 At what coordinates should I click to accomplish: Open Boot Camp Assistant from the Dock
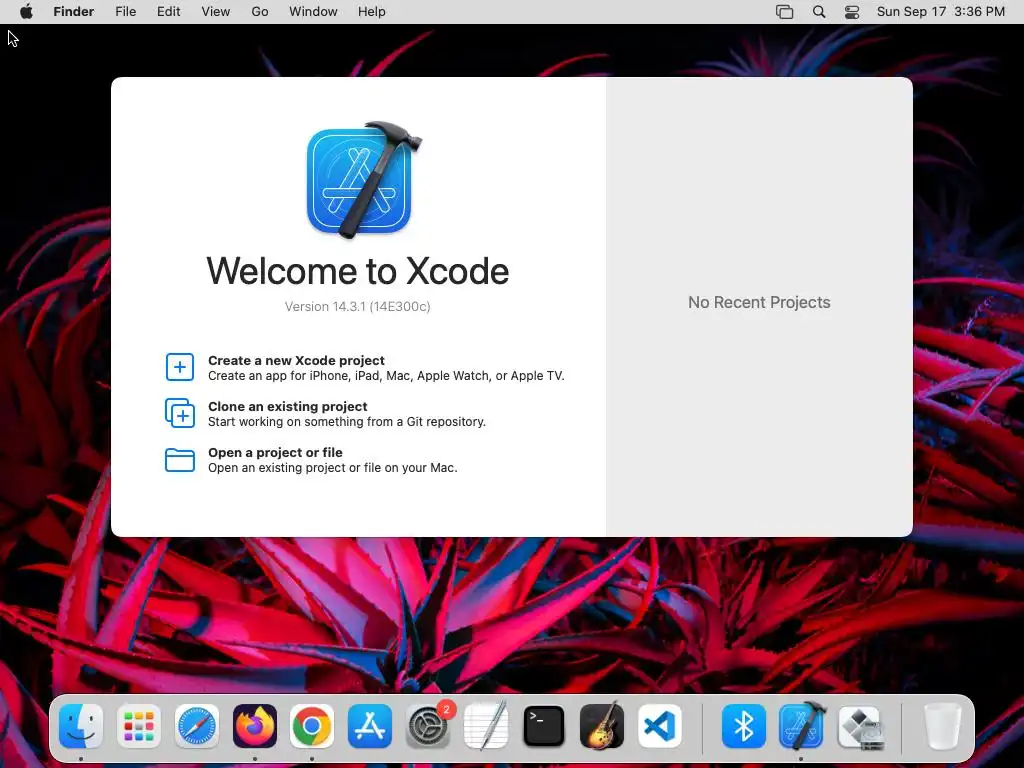click(860, 726)
